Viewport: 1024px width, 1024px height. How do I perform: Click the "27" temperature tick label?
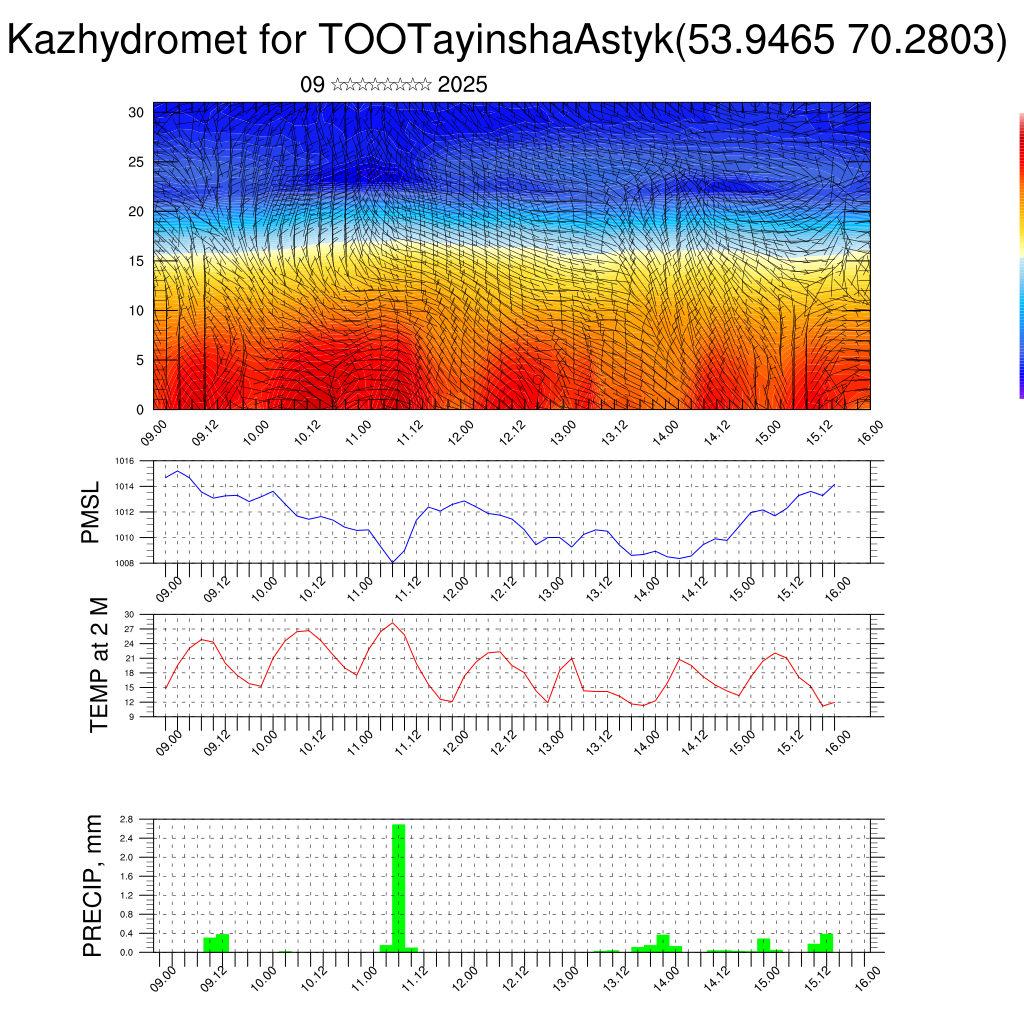[x=129, y=629]
